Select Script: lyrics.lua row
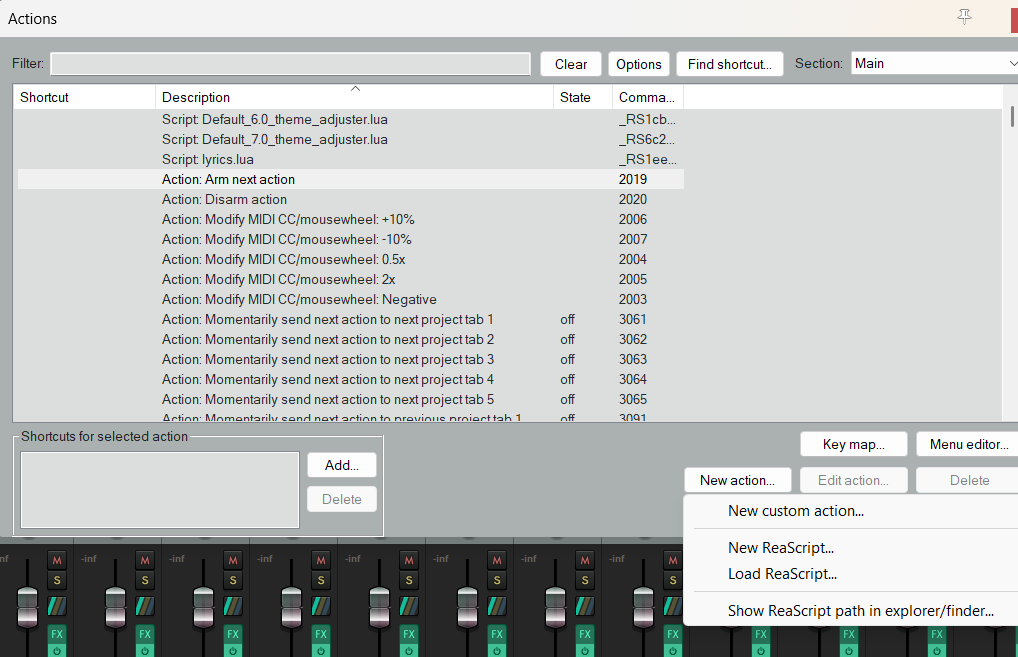Screen dimensions: 1018x657 tap(351, 160)
